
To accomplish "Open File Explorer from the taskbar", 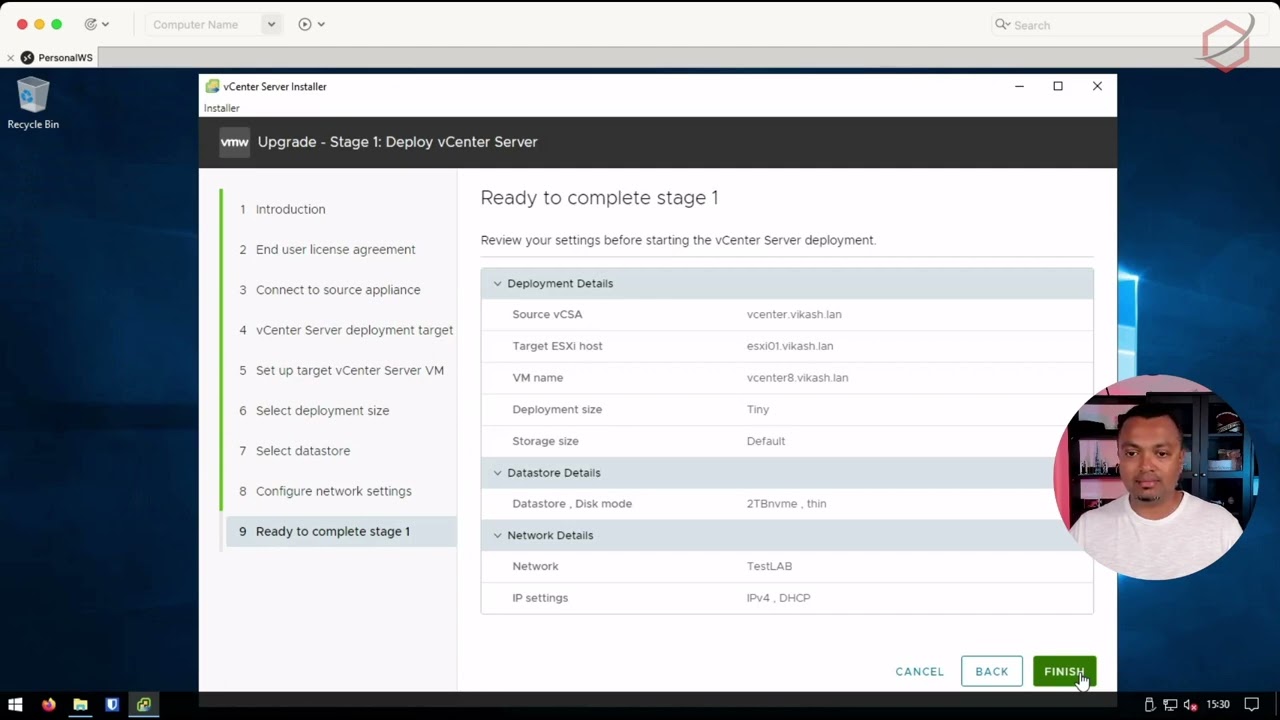I will click(x=80, y=705).
